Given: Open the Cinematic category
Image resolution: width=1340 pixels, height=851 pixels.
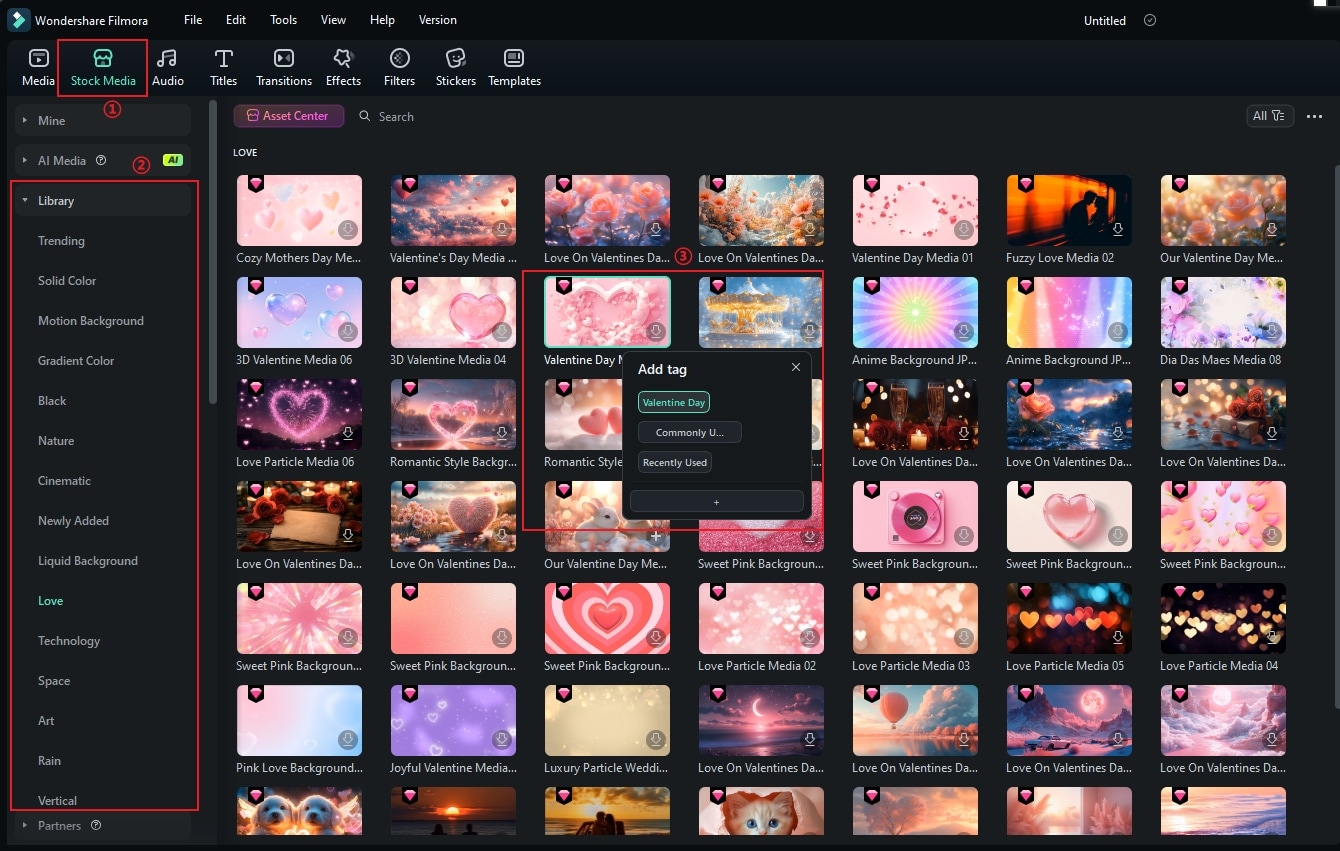Looking at the screenshot, I should click(x=64, y=481).
